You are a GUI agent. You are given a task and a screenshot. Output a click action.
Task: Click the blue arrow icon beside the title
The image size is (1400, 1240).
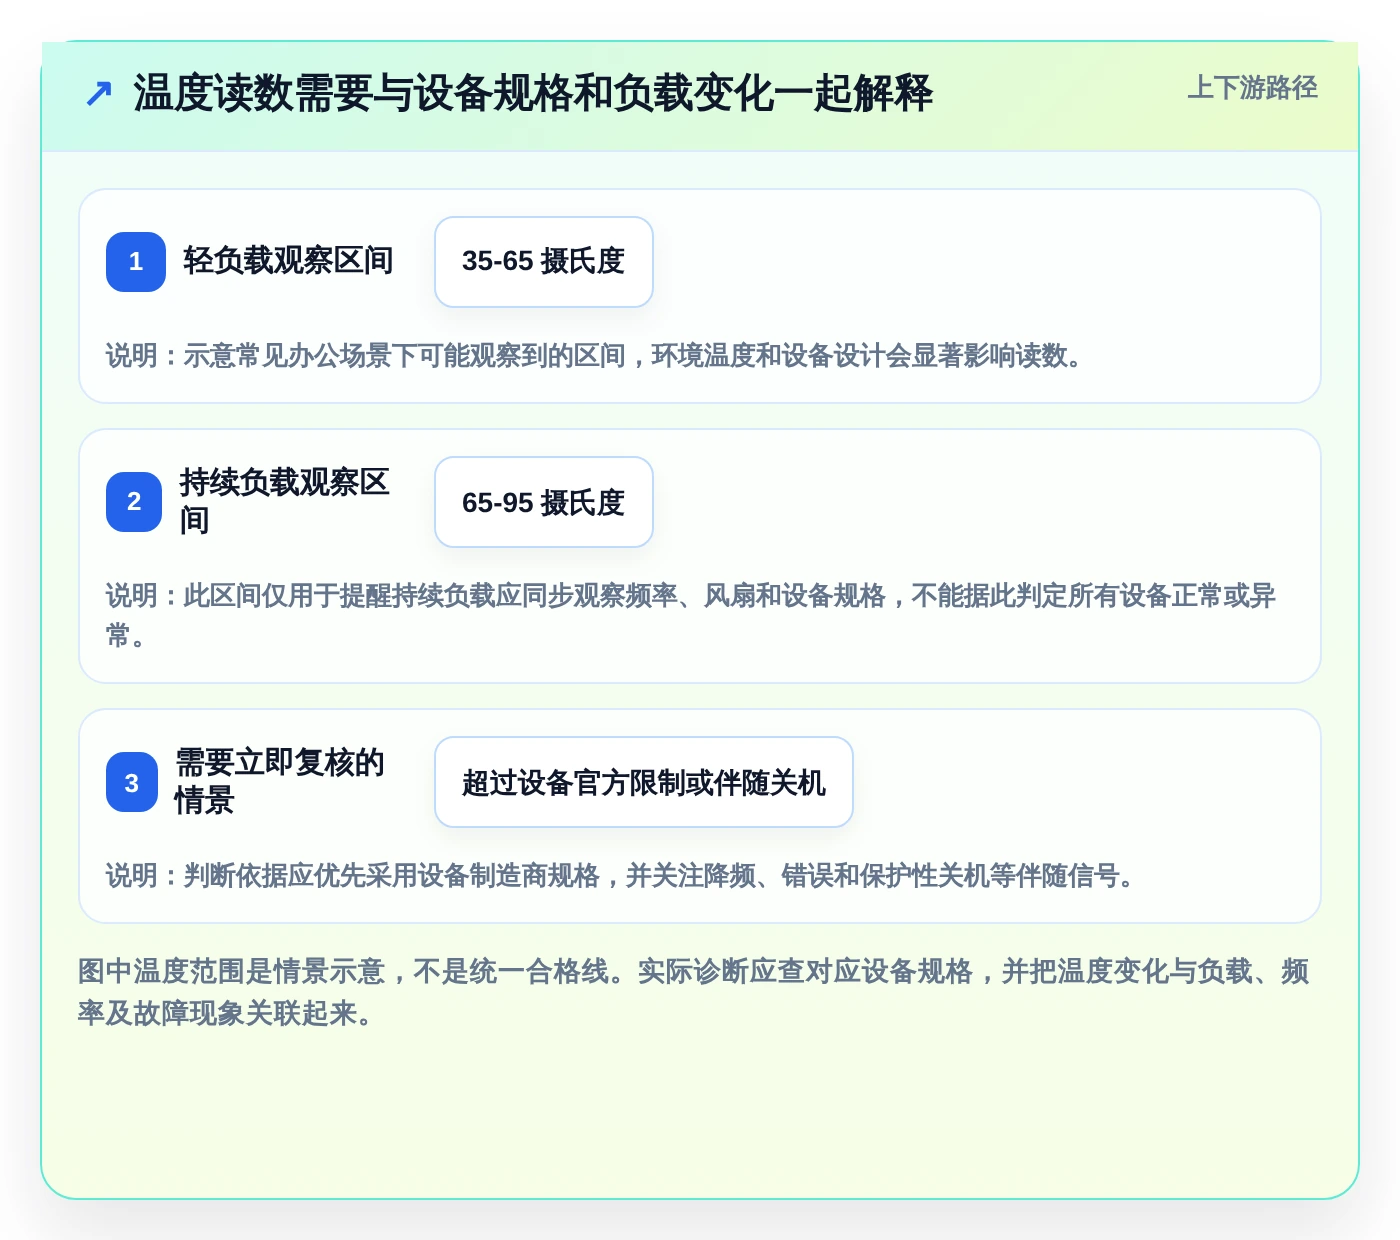[98, 93]
